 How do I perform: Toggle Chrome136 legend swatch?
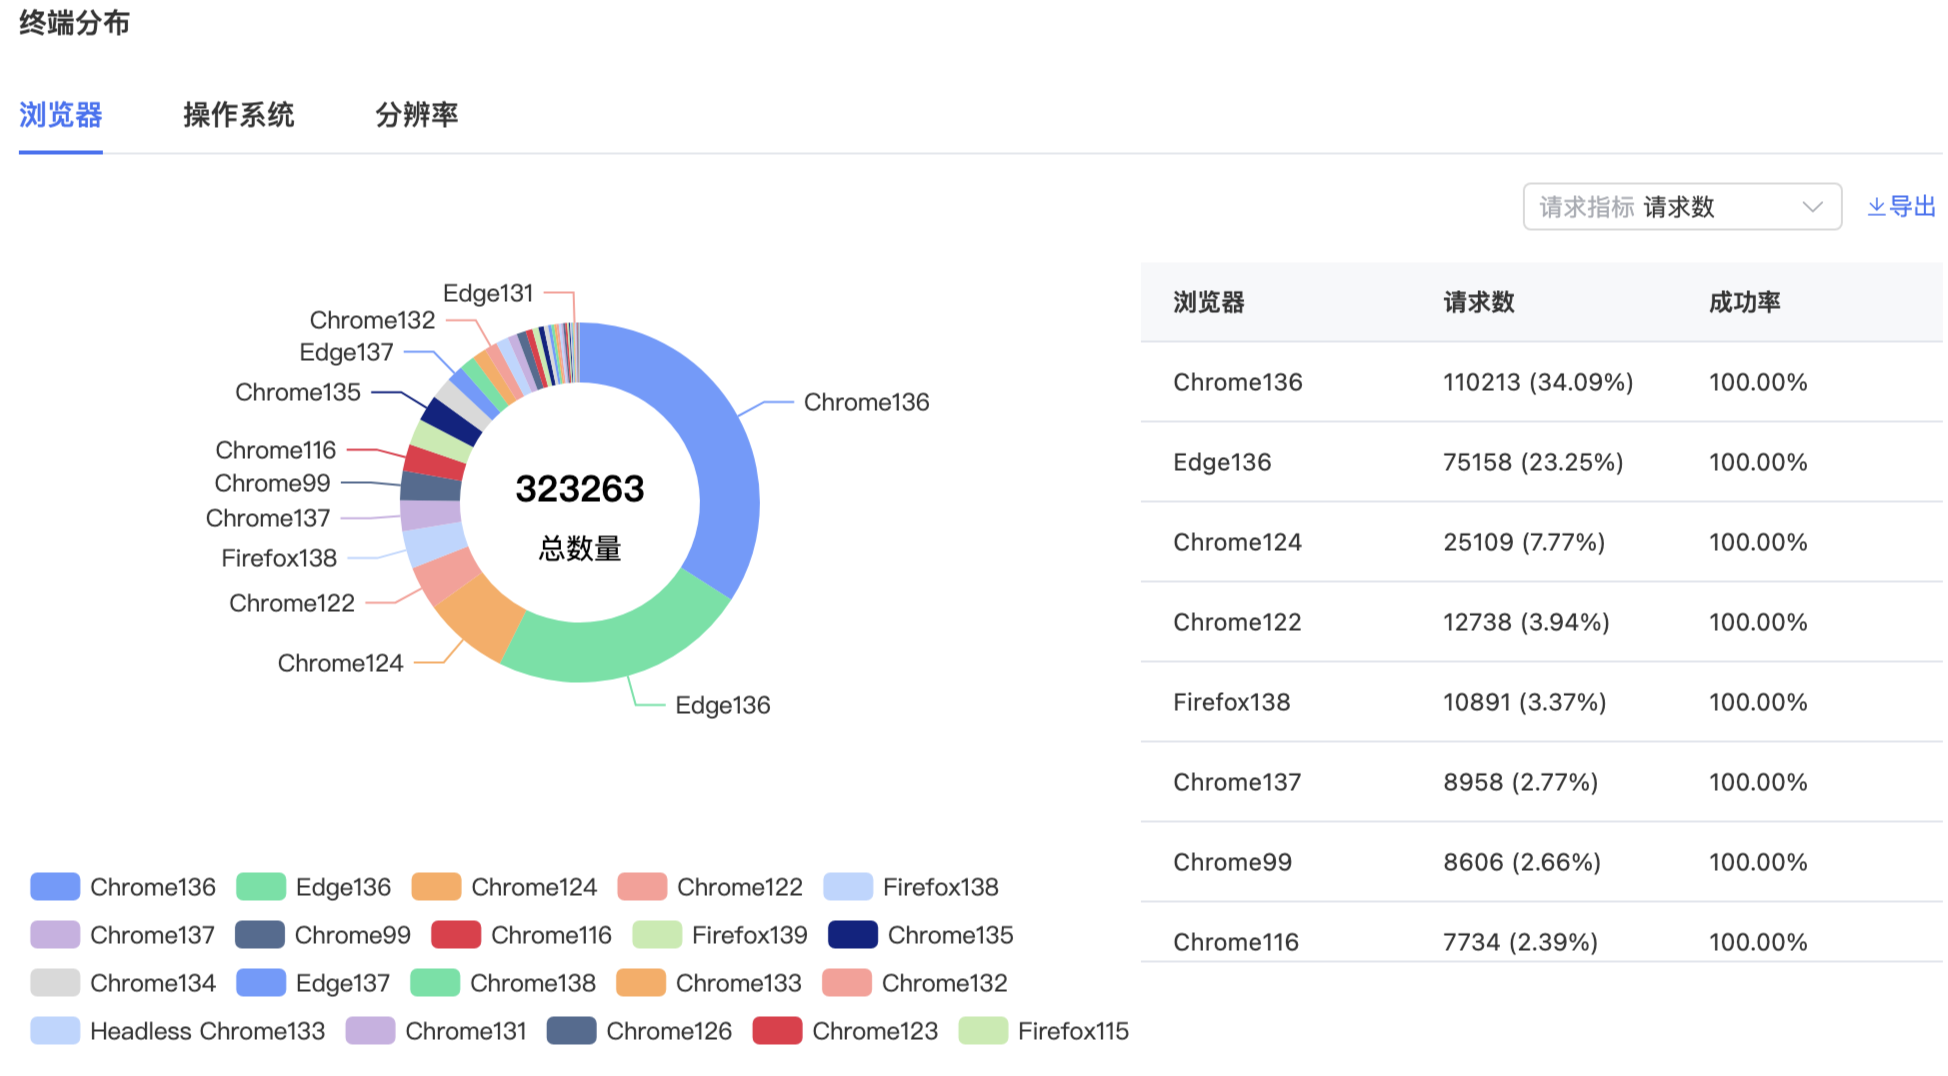(x=55, y=887)
